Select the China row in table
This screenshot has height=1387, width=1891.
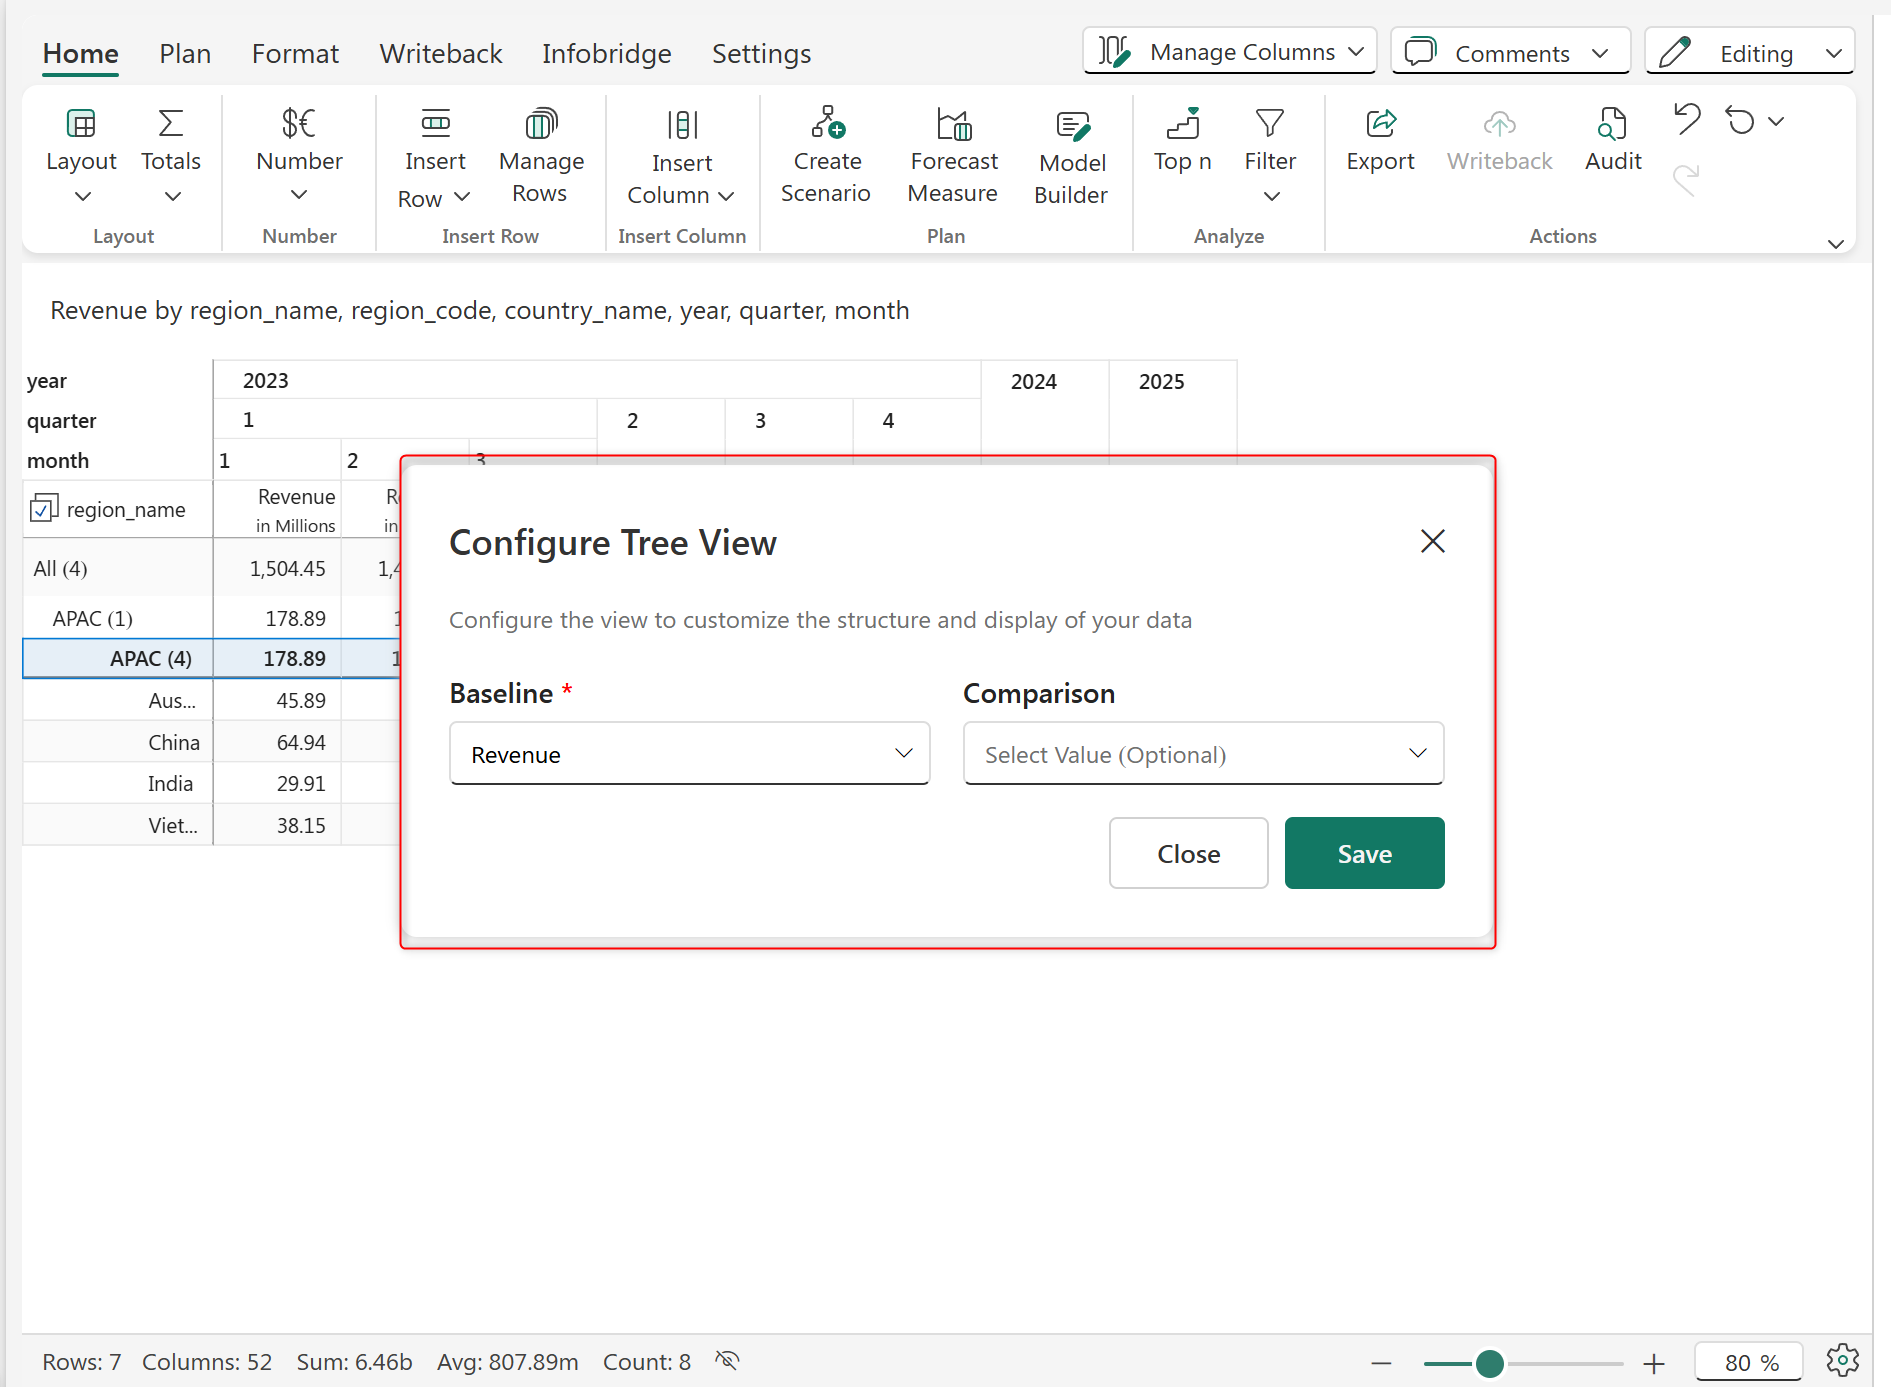click(174, 742)
